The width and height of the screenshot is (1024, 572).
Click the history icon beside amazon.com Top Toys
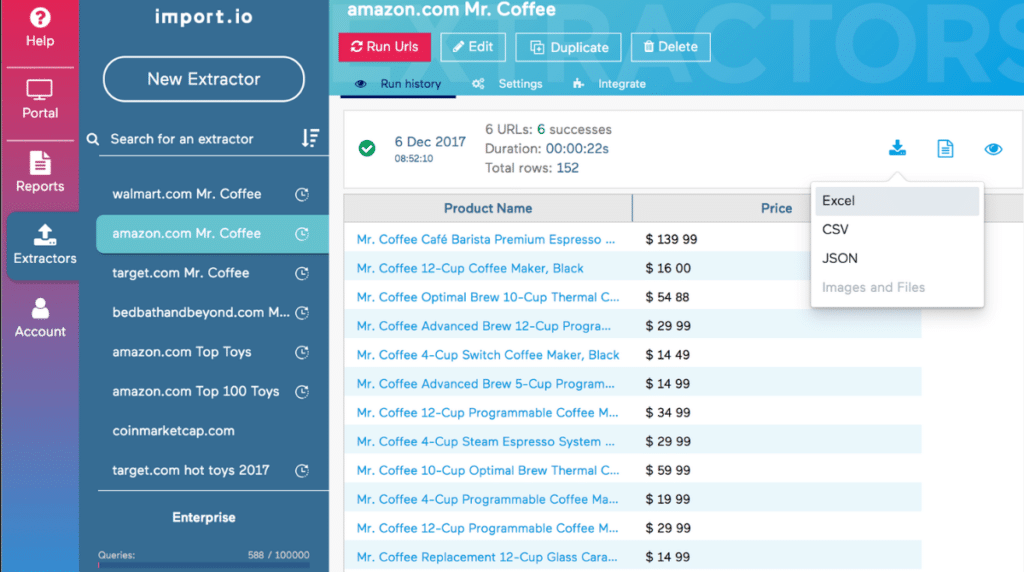click(302, 353)
